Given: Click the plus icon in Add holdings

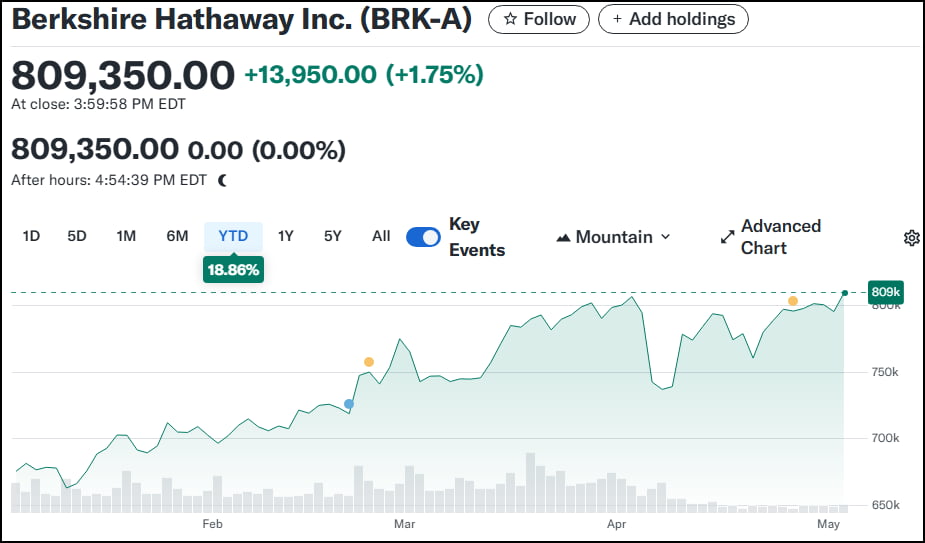Looking at the screenshot, I should pyautogui.click(x=617, y=19).
